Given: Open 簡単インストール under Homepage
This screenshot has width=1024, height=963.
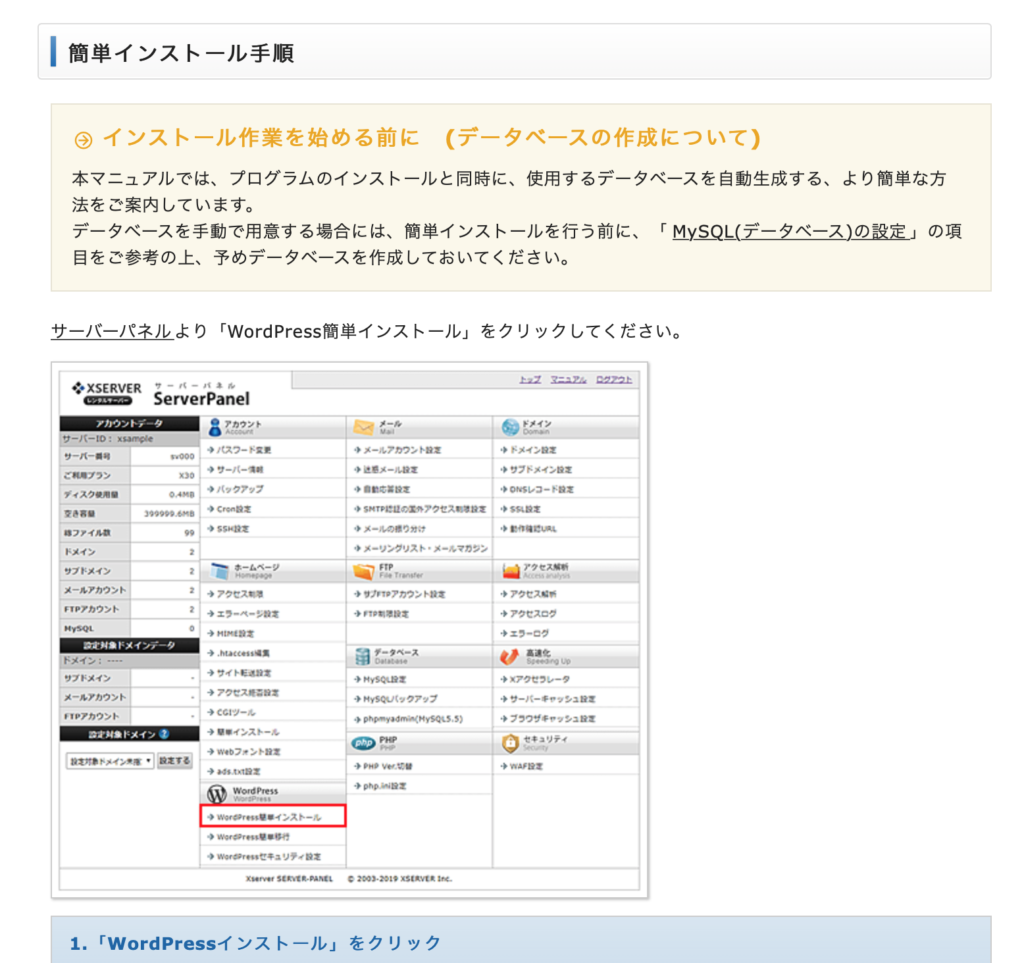Looking at the screenshot, I should pos(248,732).
